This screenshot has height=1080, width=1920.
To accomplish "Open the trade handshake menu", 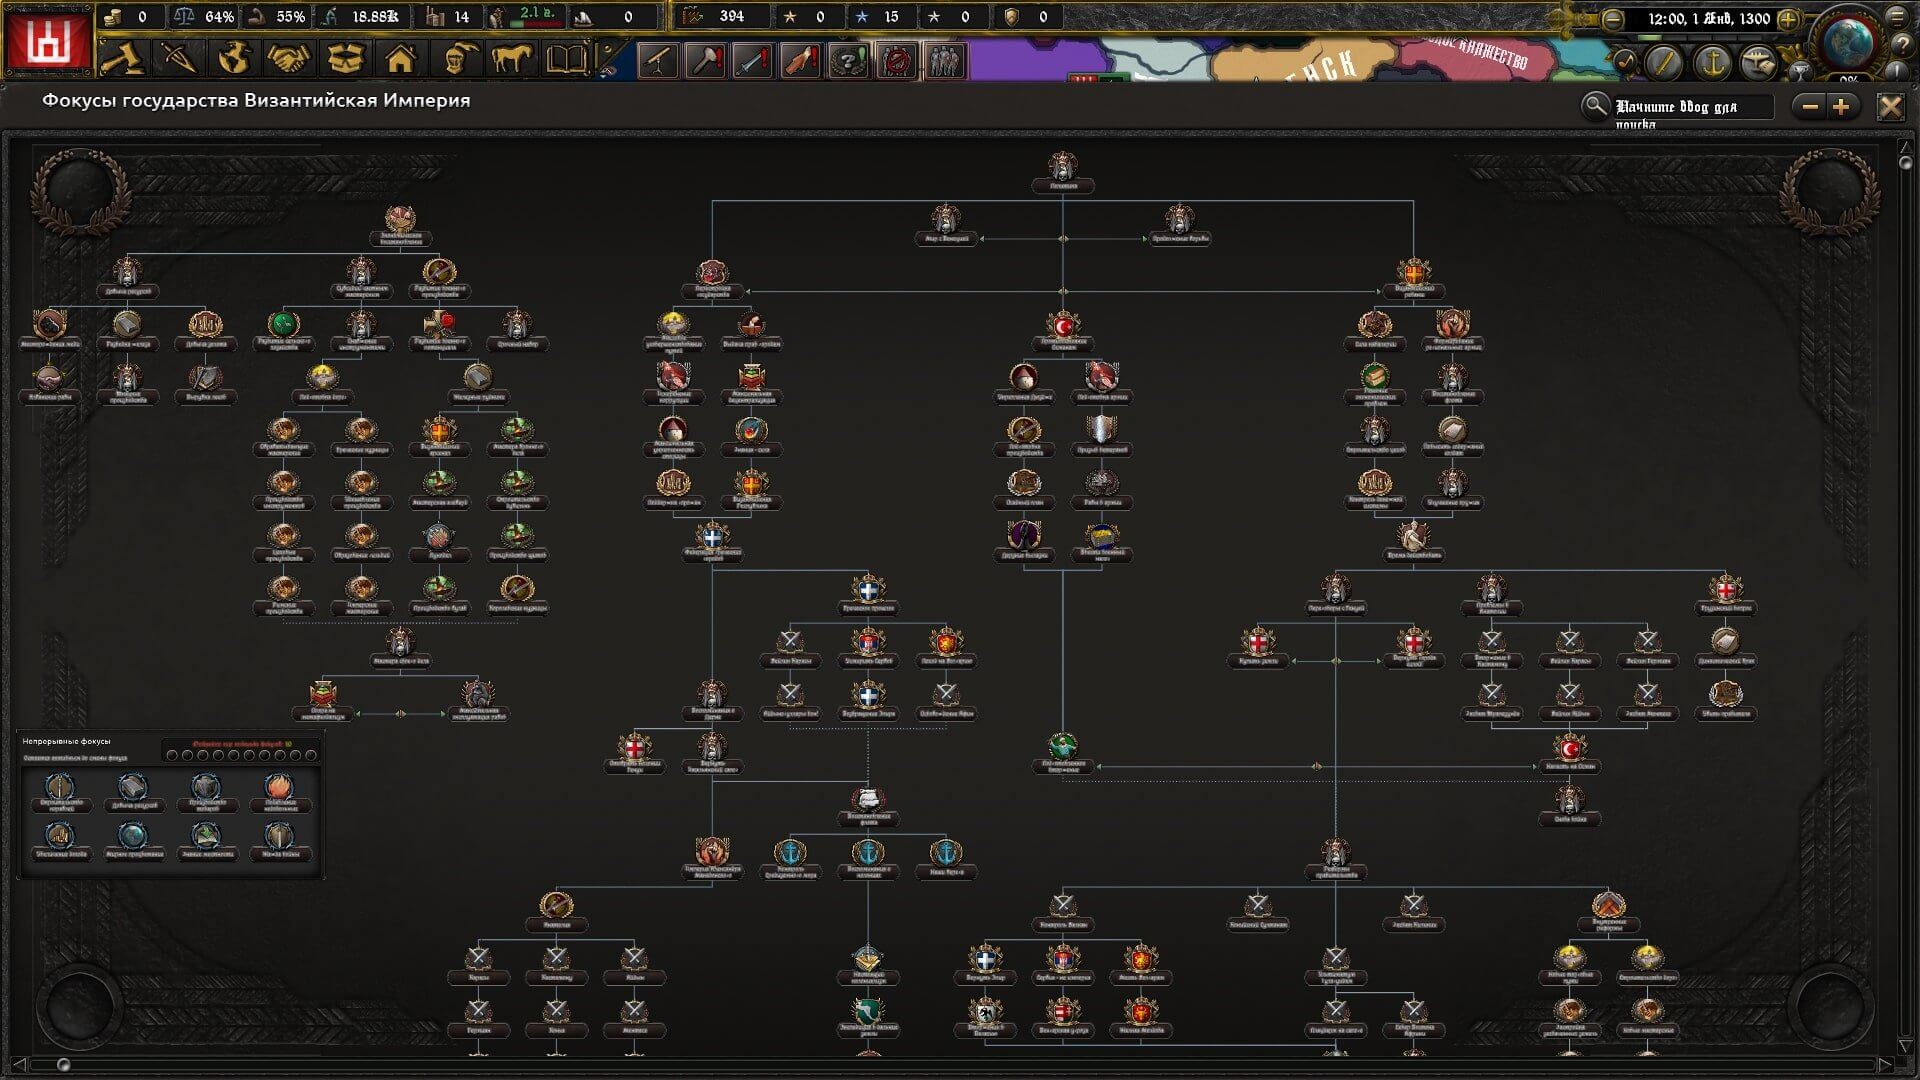I will pos(289,59).
